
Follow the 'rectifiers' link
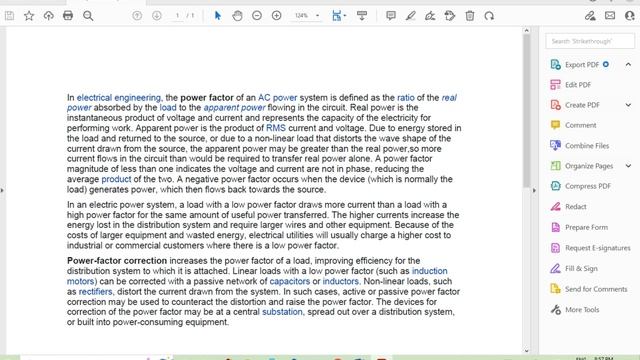(x=96, y=292)
